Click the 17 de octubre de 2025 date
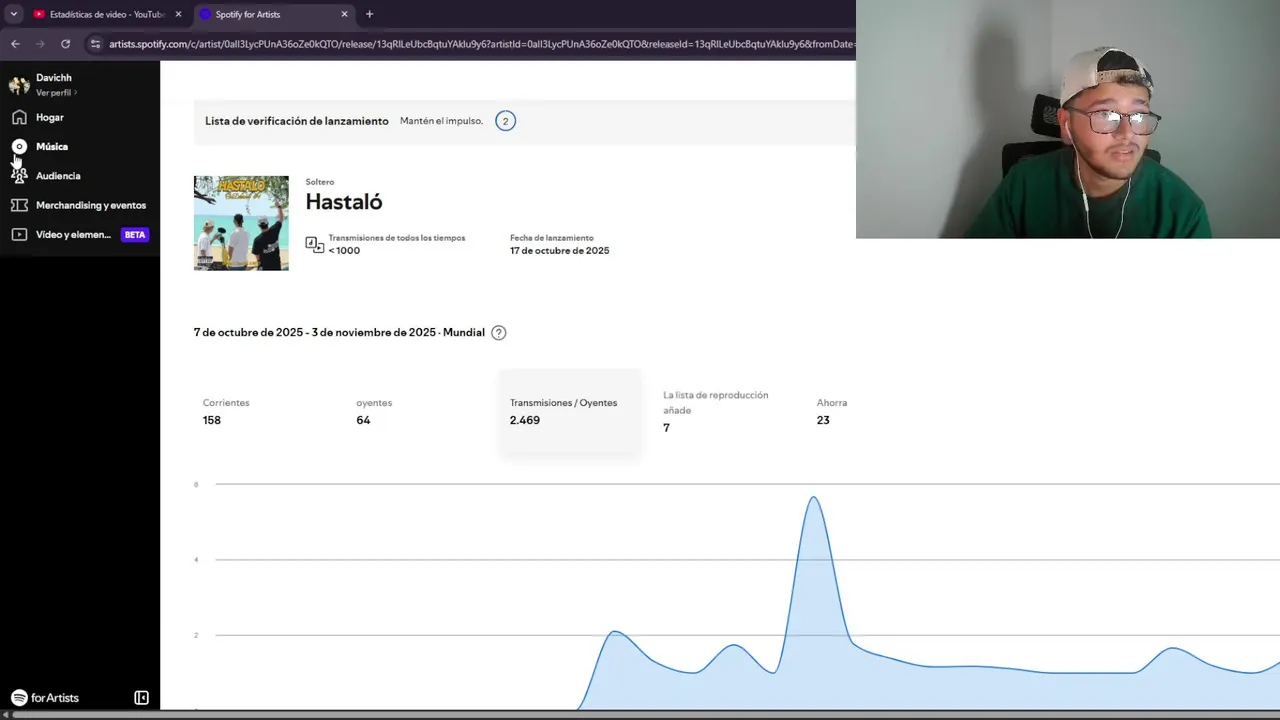 tap(559, 251)
